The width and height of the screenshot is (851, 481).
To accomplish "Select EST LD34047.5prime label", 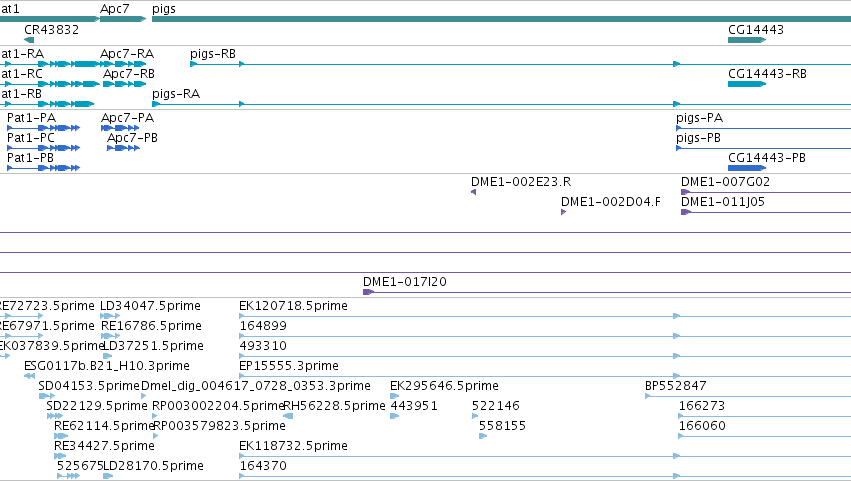I will 150,306.
